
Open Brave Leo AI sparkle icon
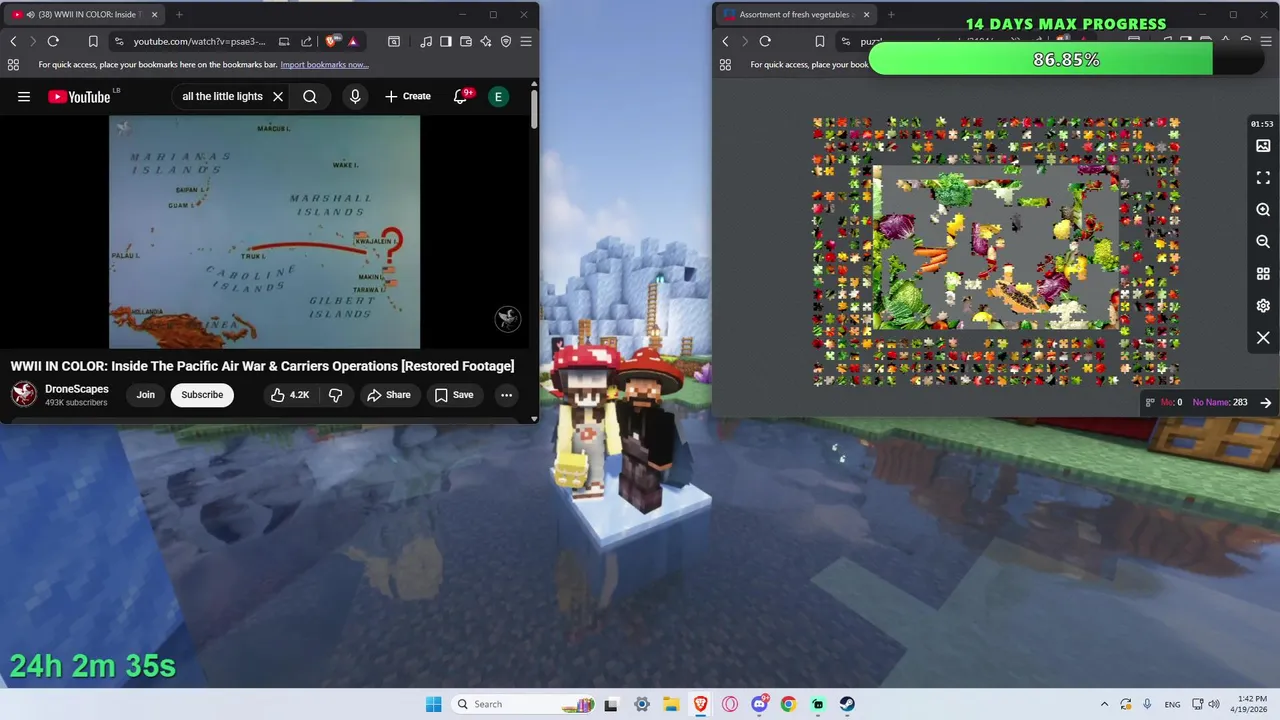[x=486, y=41]
